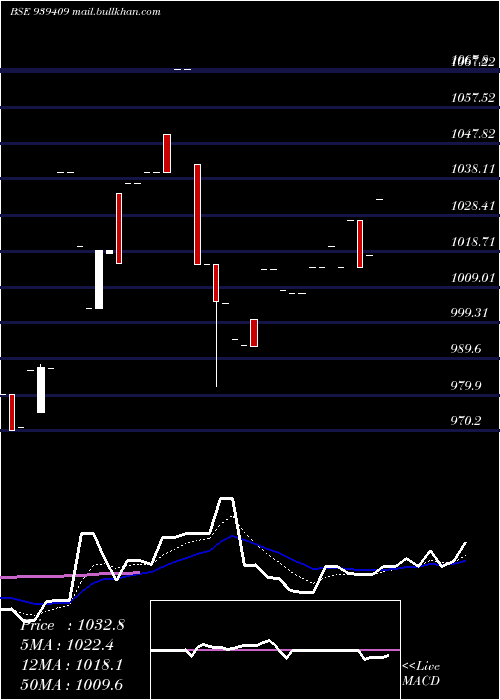500x700 pixels.
Task: Click the 1038.11 price axis label
Action: 473,169
